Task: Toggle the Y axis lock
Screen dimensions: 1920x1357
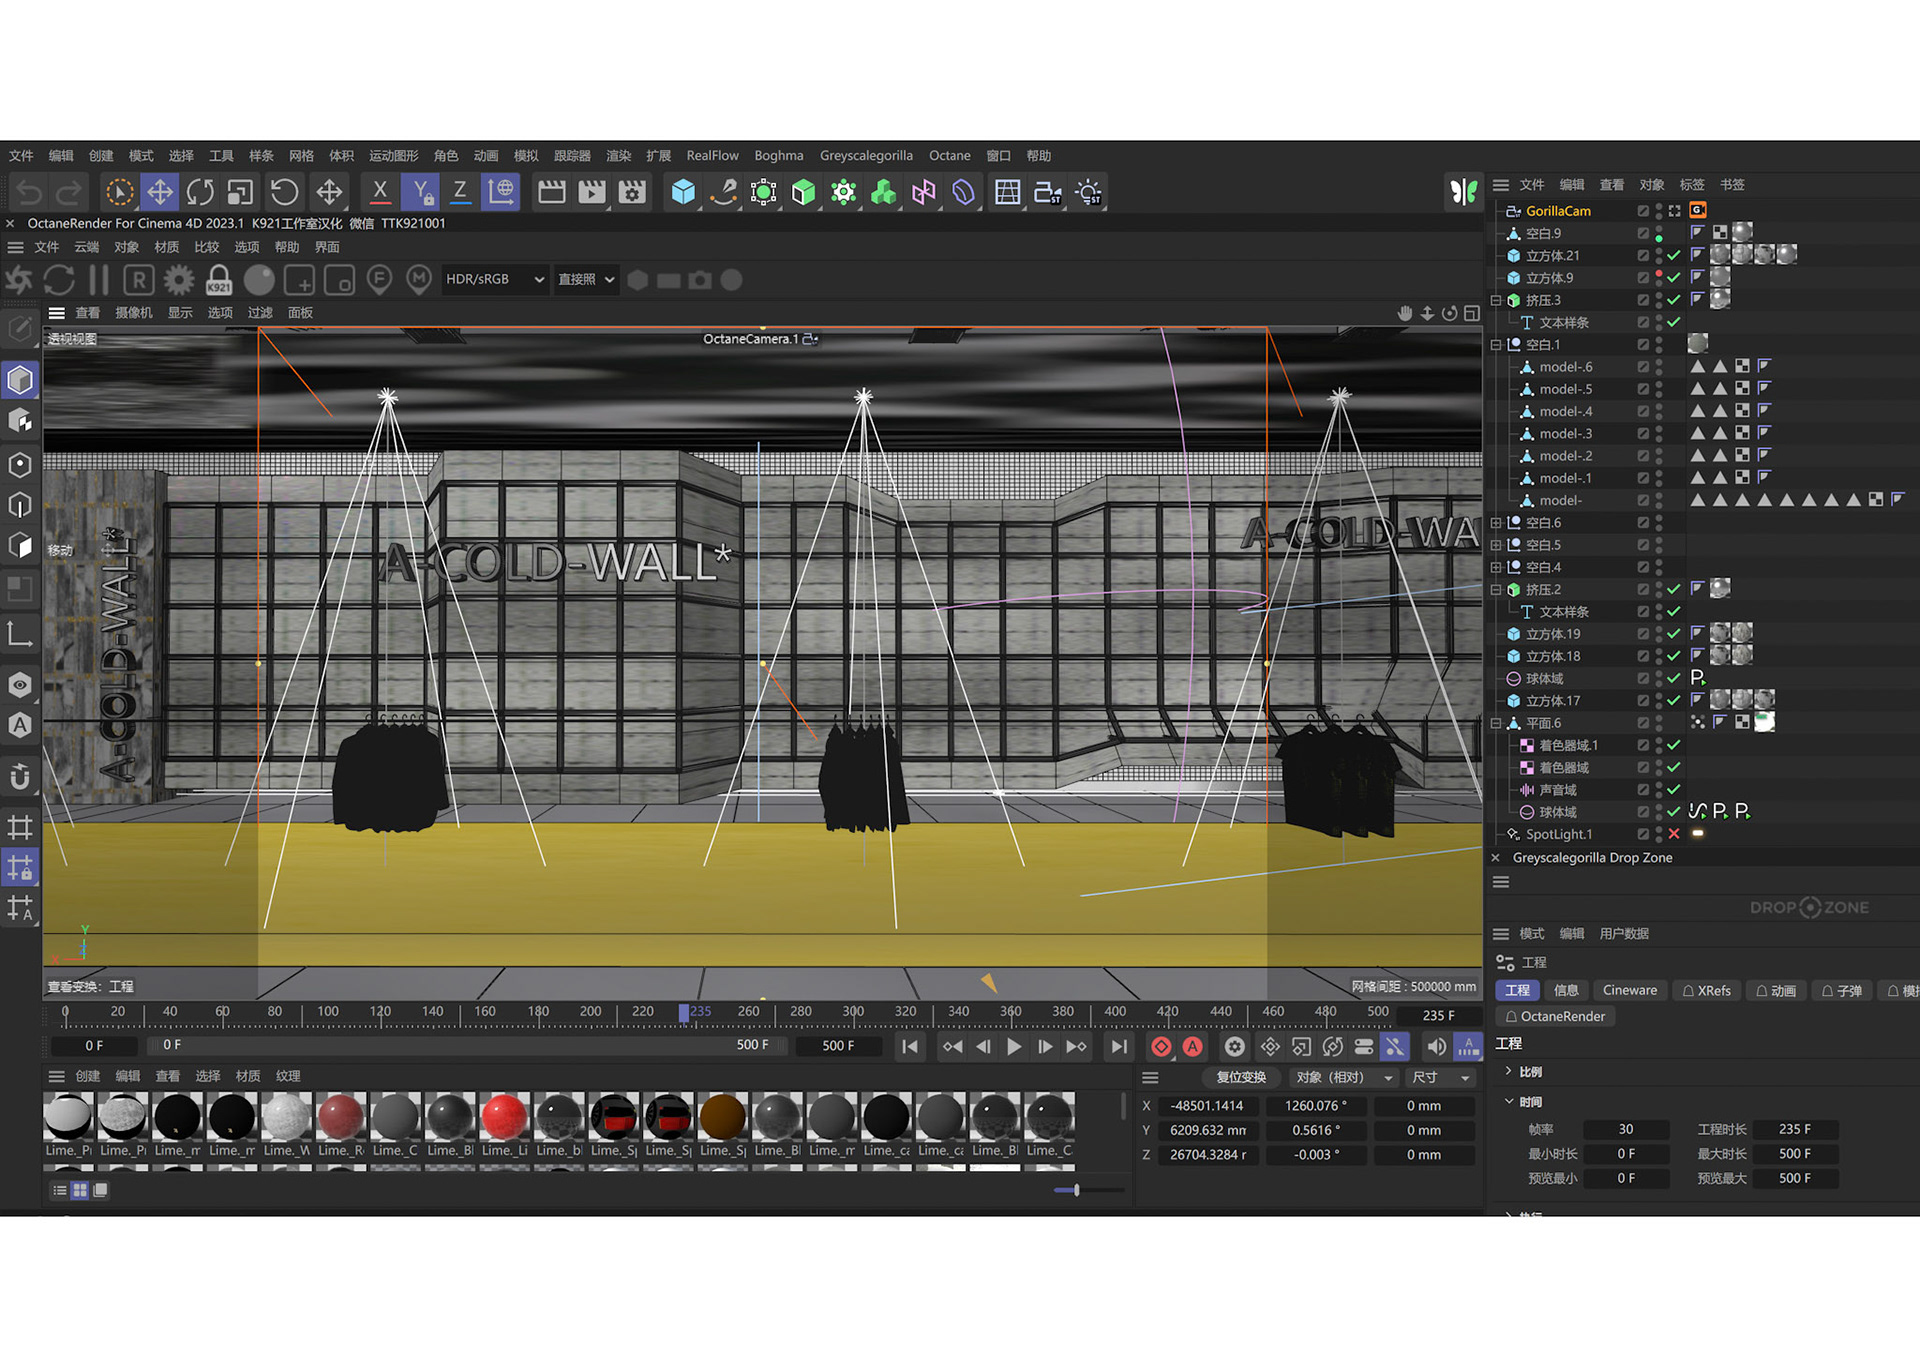Action: 421,192
